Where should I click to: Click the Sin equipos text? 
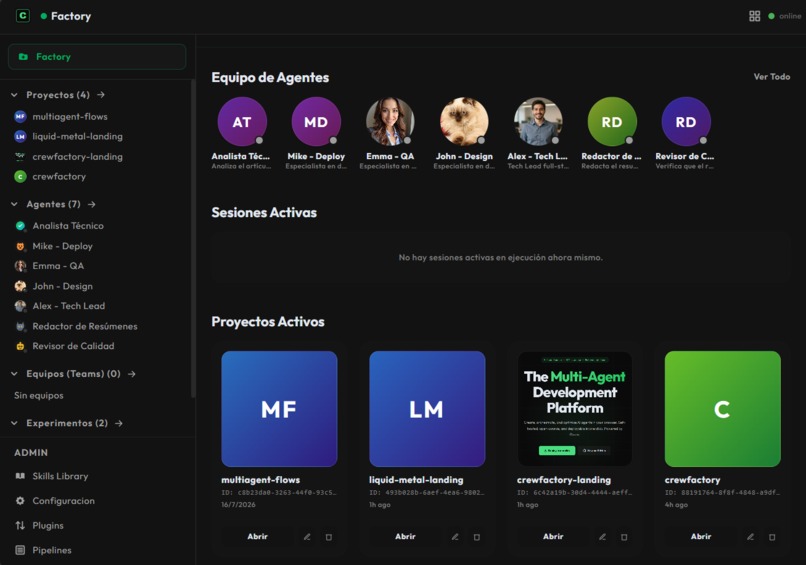(39, 395)
